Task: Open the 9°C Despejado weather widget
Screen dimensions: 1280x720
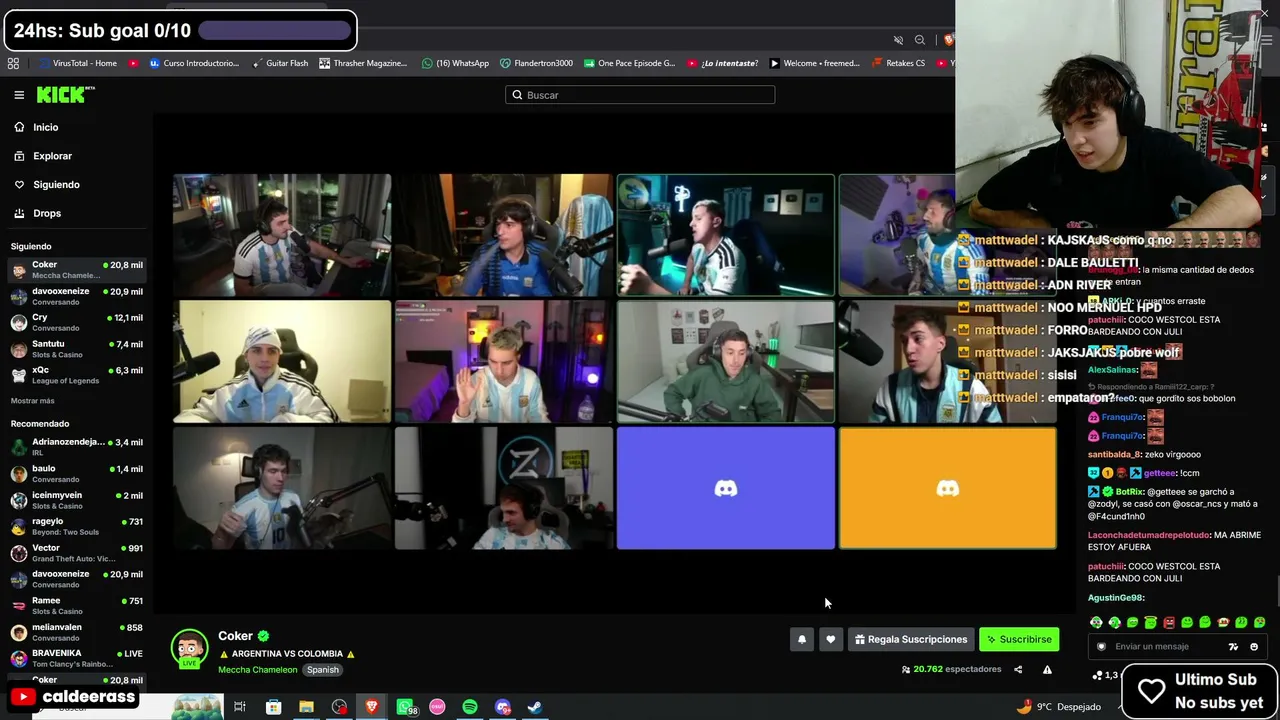Action: 1058,707
